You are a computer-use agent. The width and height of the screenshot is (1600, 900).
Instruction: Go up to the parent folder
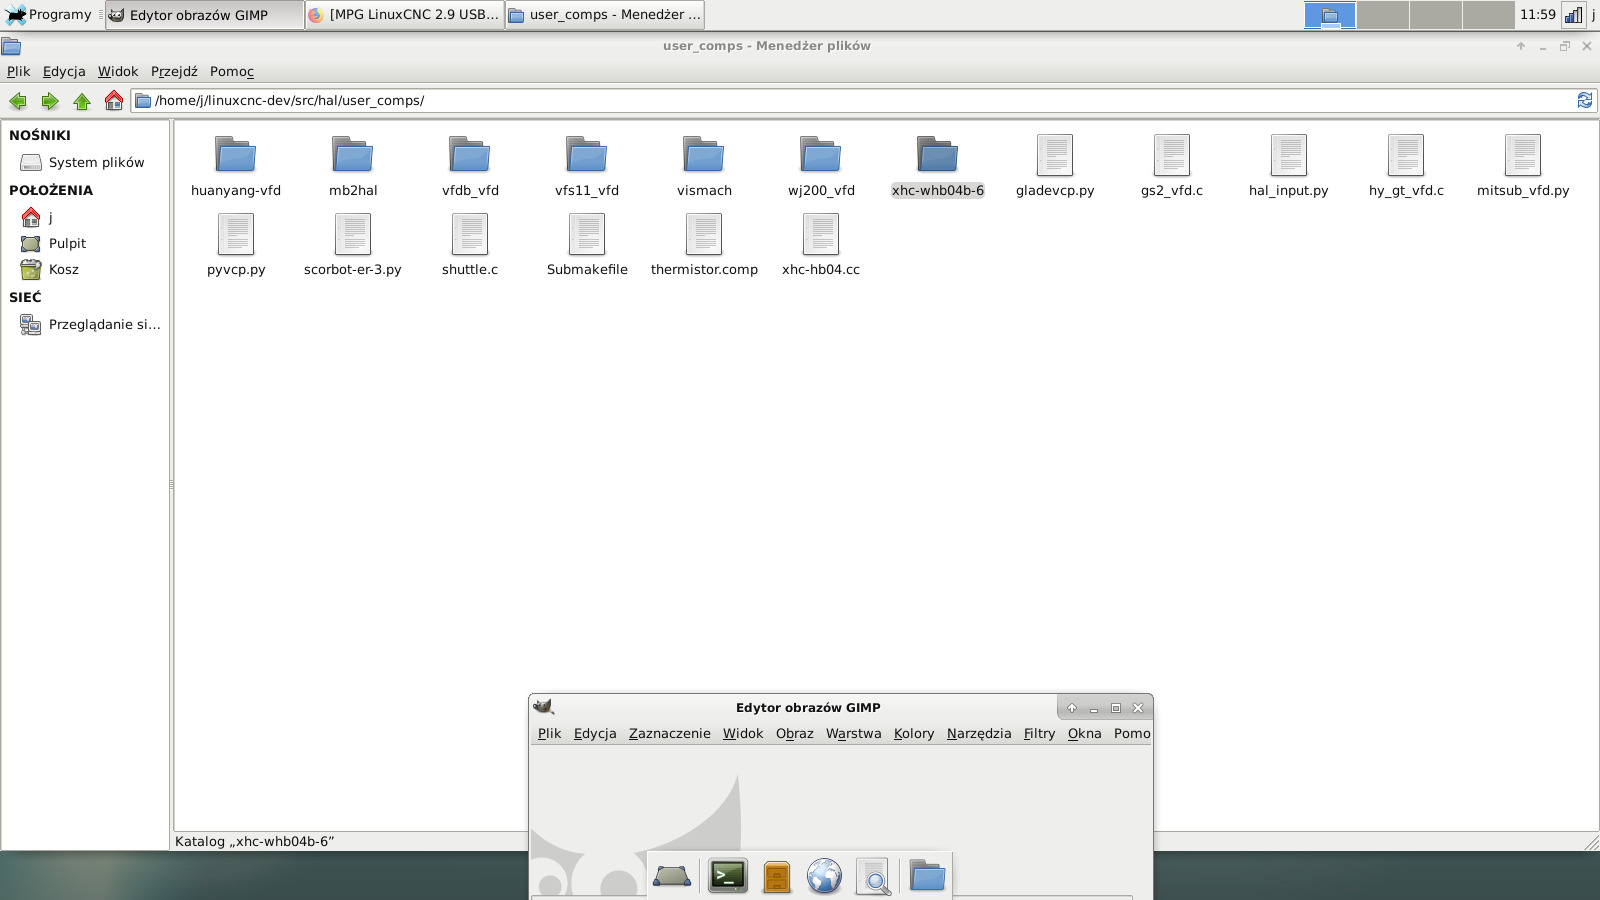point(82,101)
